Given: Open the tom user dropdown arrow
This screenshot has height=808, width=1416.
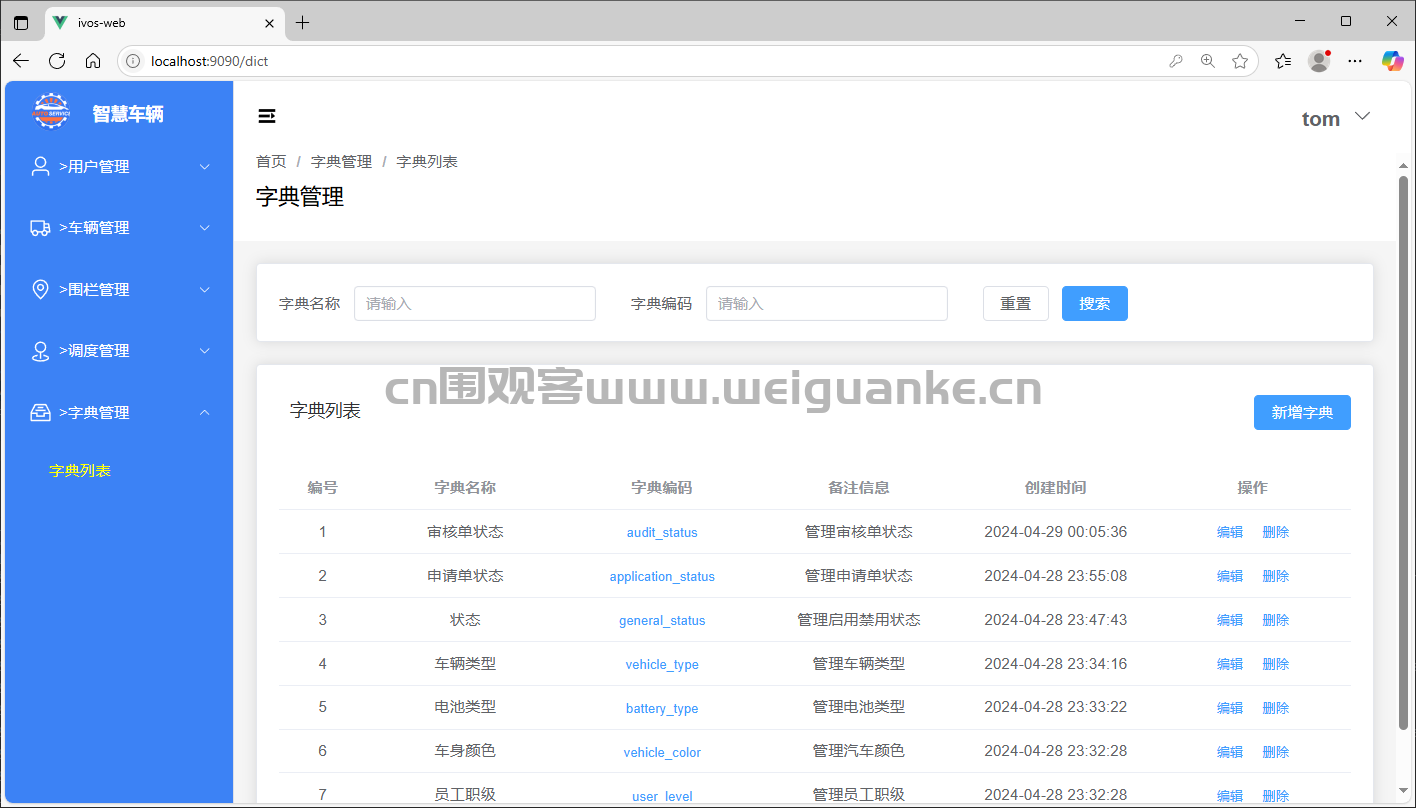Looking at the screenshot, I should coord(1362,117).
